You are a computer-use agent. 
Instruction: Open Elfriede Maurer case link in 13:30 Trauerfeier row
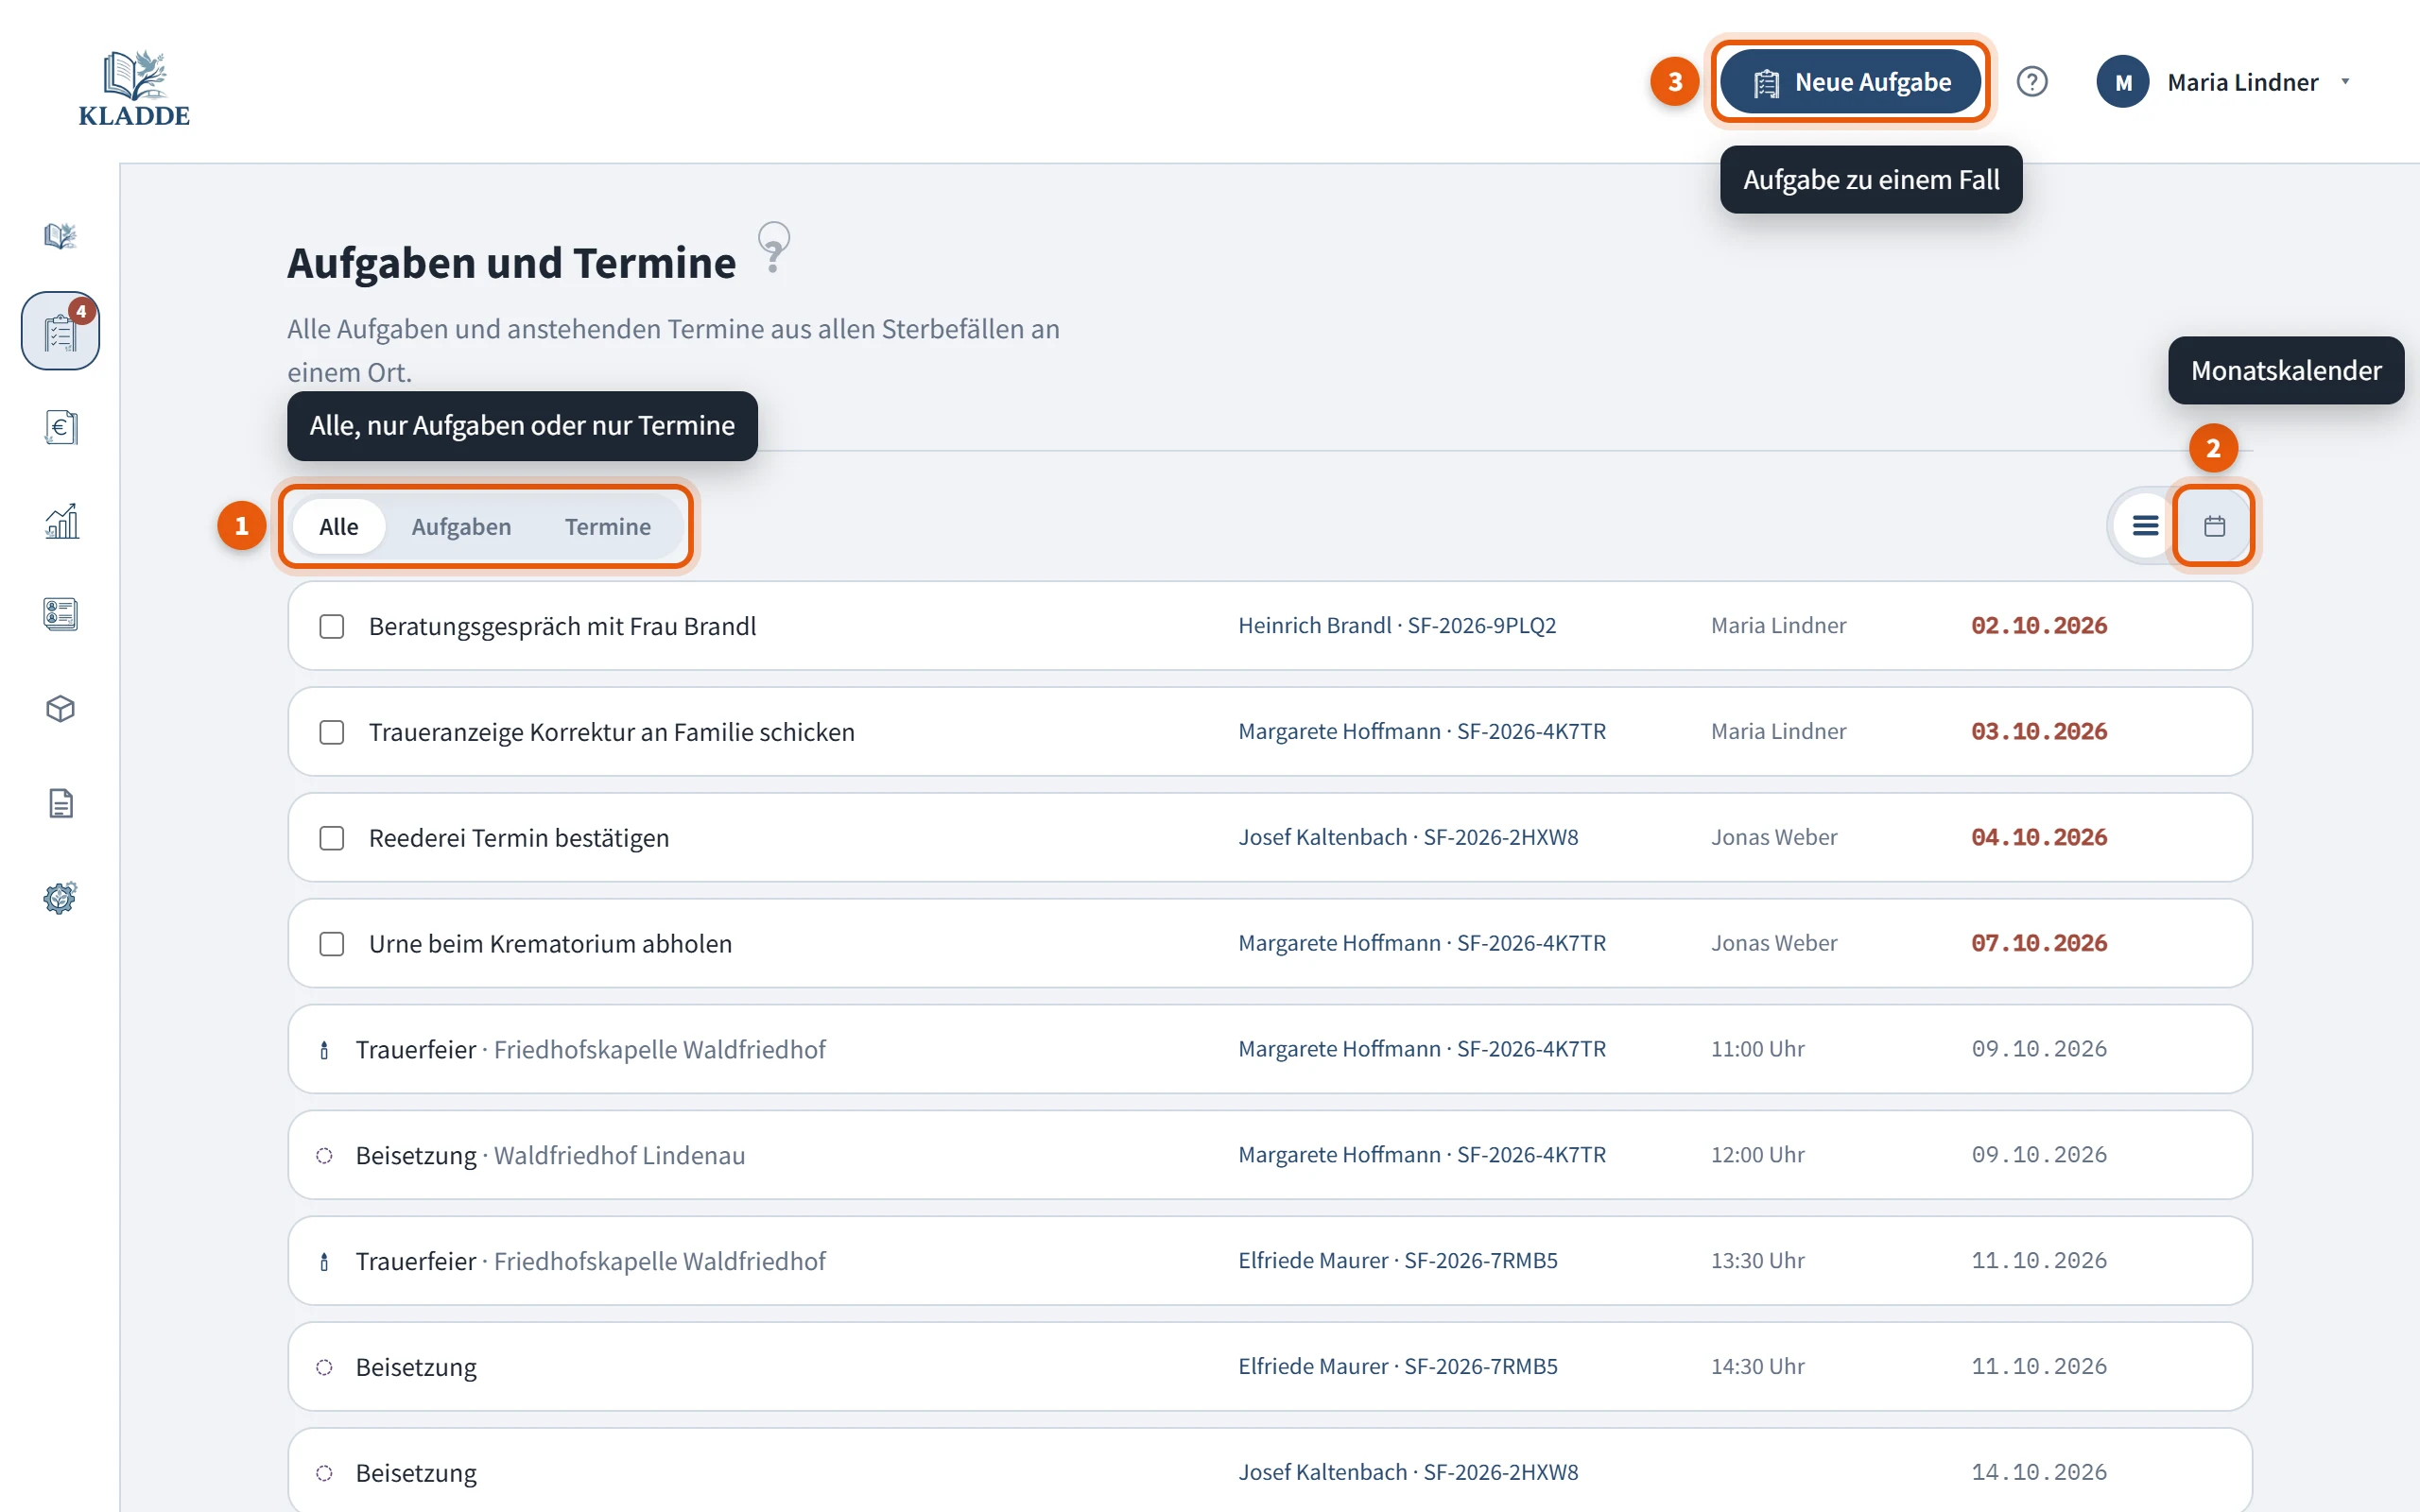(1398, 1261)
